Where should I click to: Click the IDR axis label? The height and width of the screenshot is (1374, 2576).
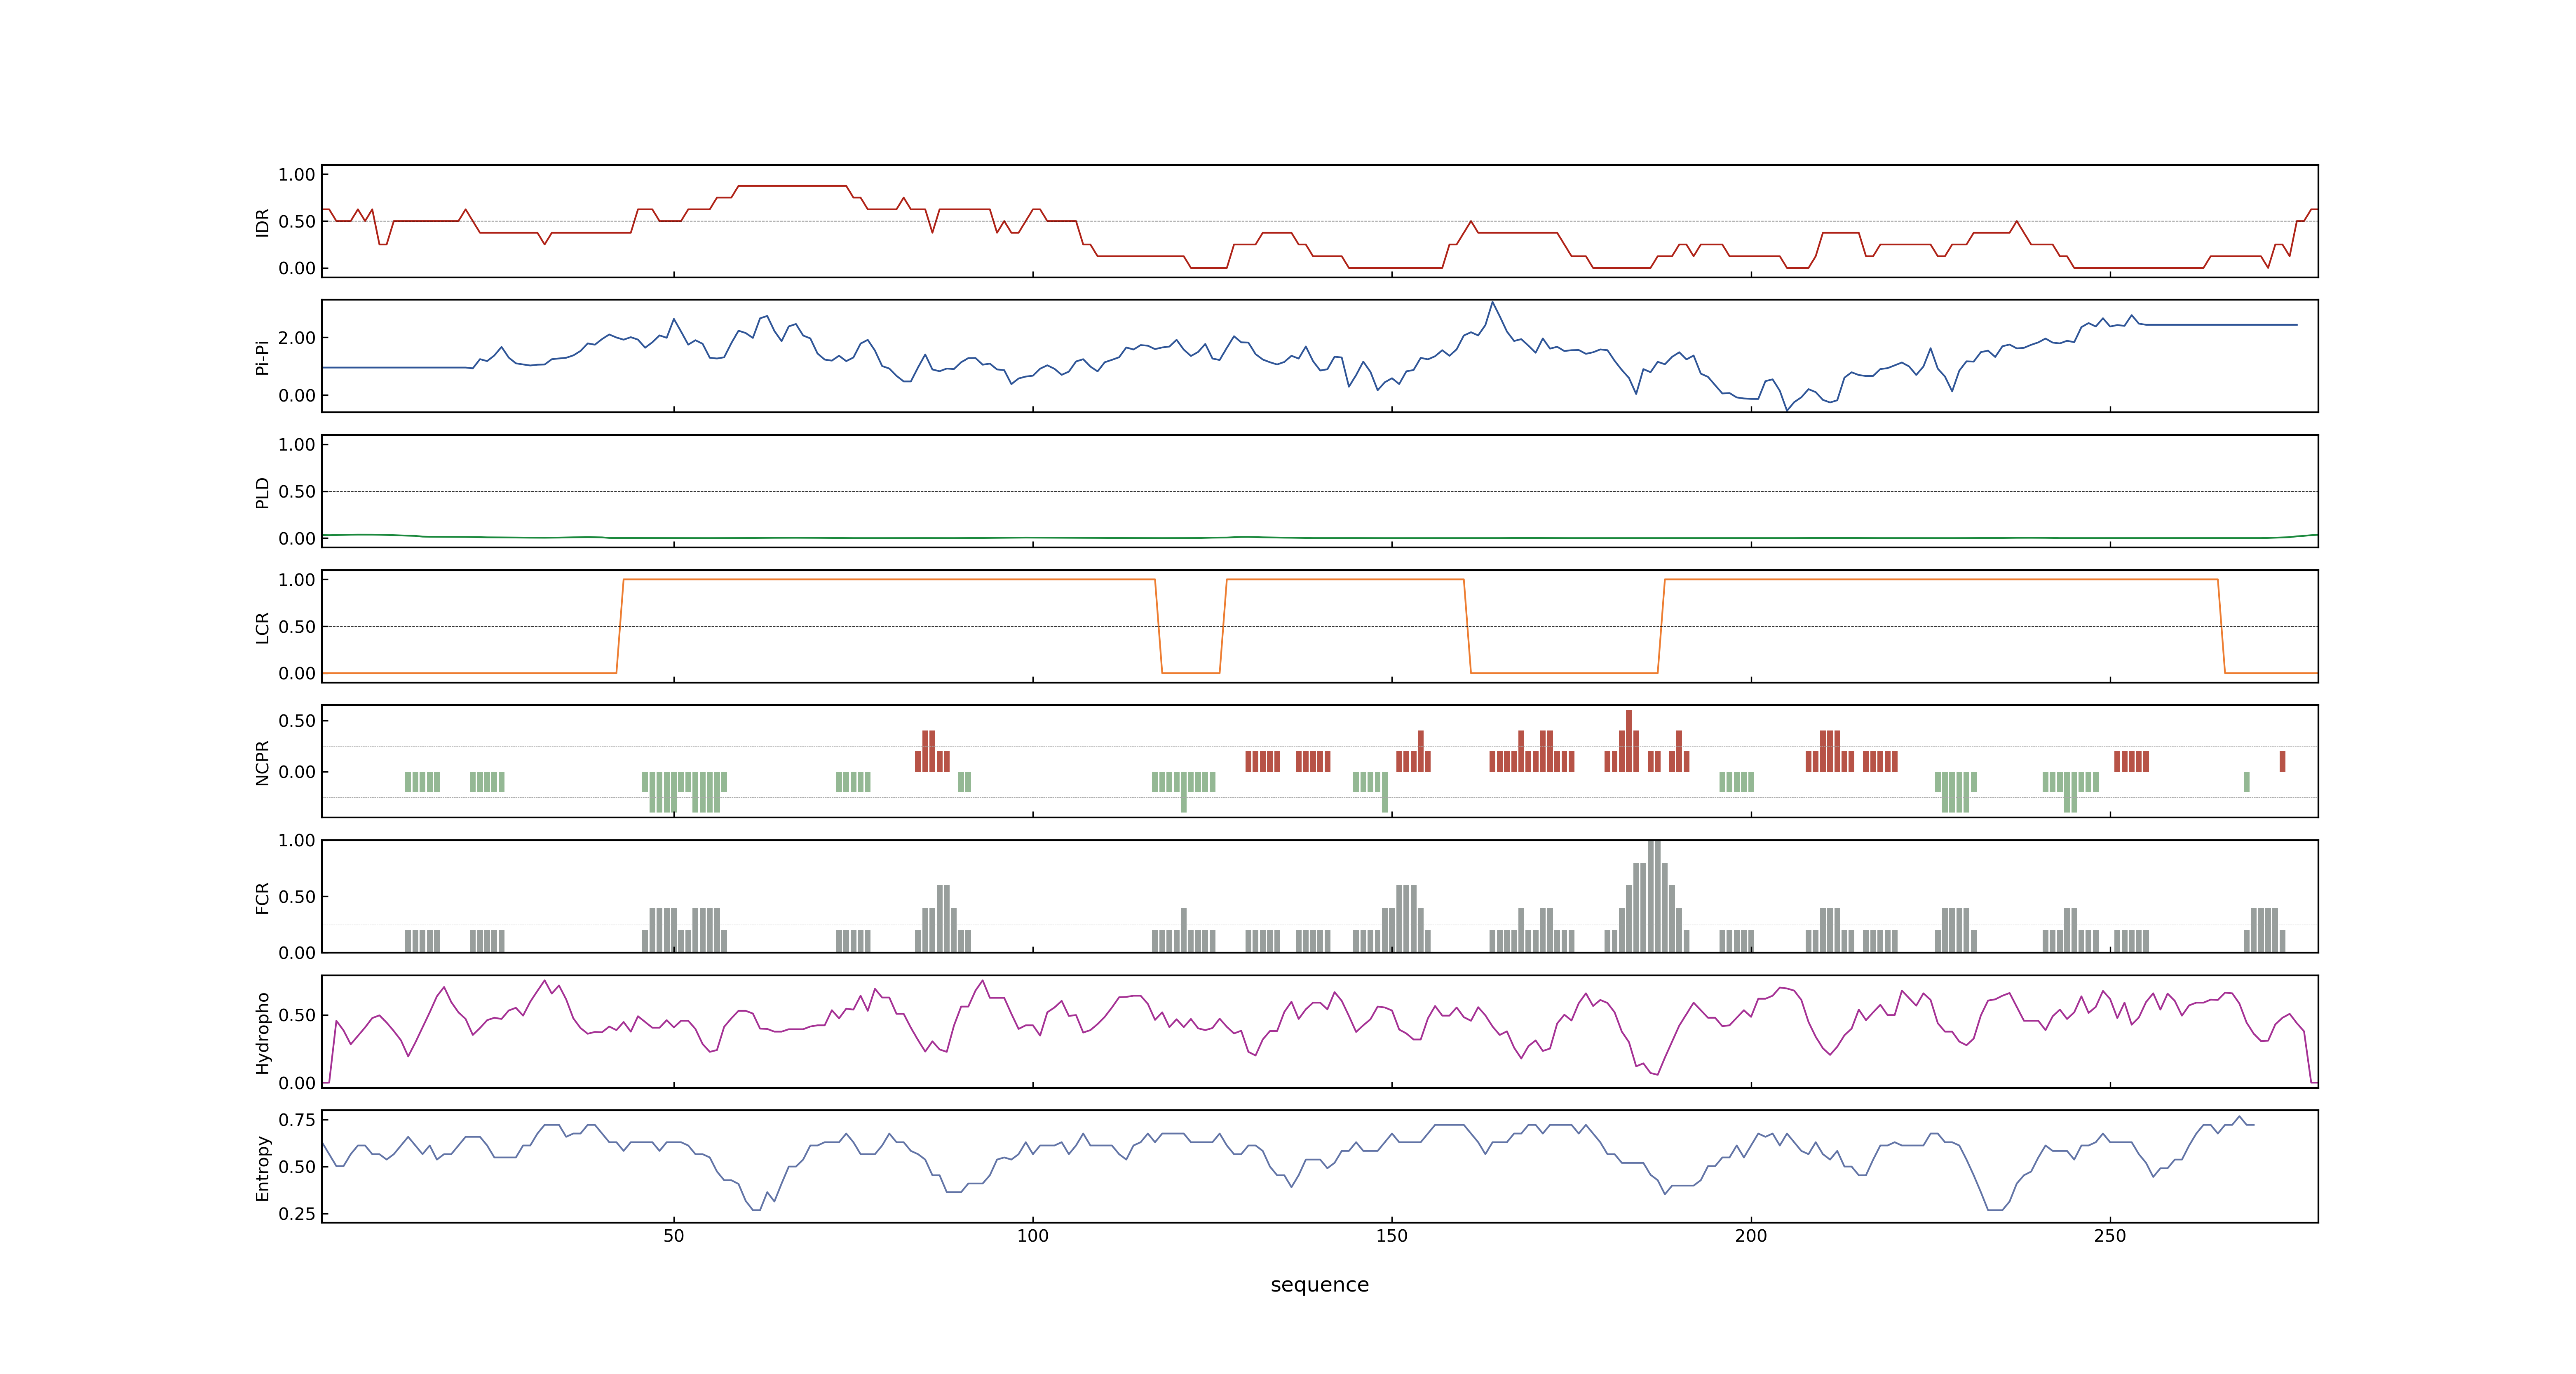click(263, 222)
